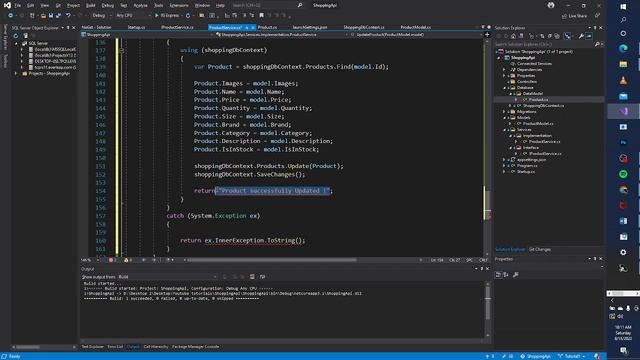This screenshot has width=640, height=360.
Task: Open the editor zoom percentage dropdown
Action: pyautogui.click(x=90, y=260)
